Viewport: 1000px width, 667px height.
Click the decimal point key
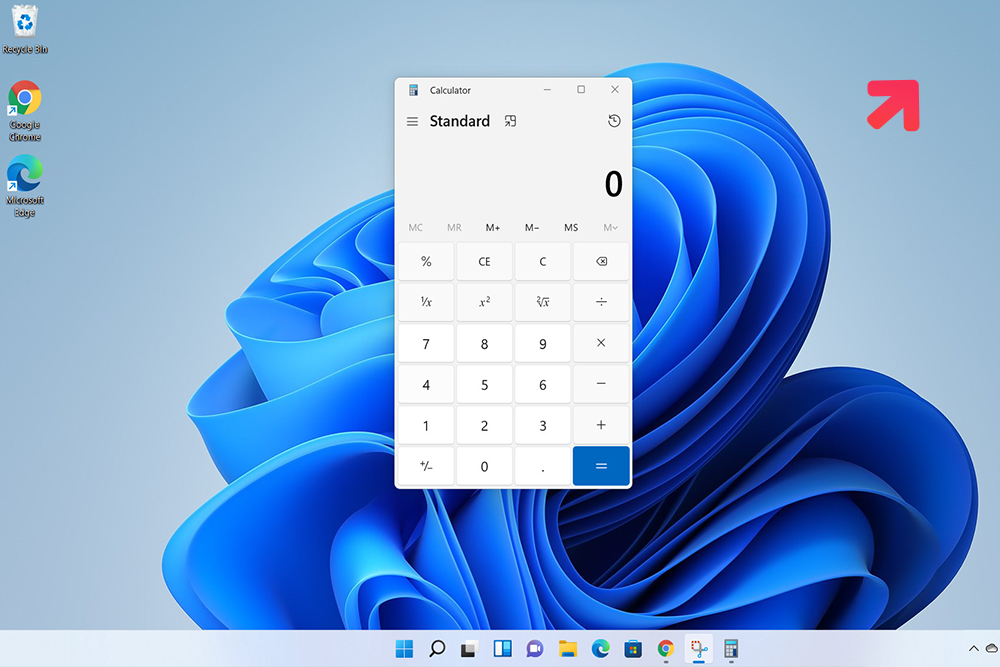tap(543, 466)
